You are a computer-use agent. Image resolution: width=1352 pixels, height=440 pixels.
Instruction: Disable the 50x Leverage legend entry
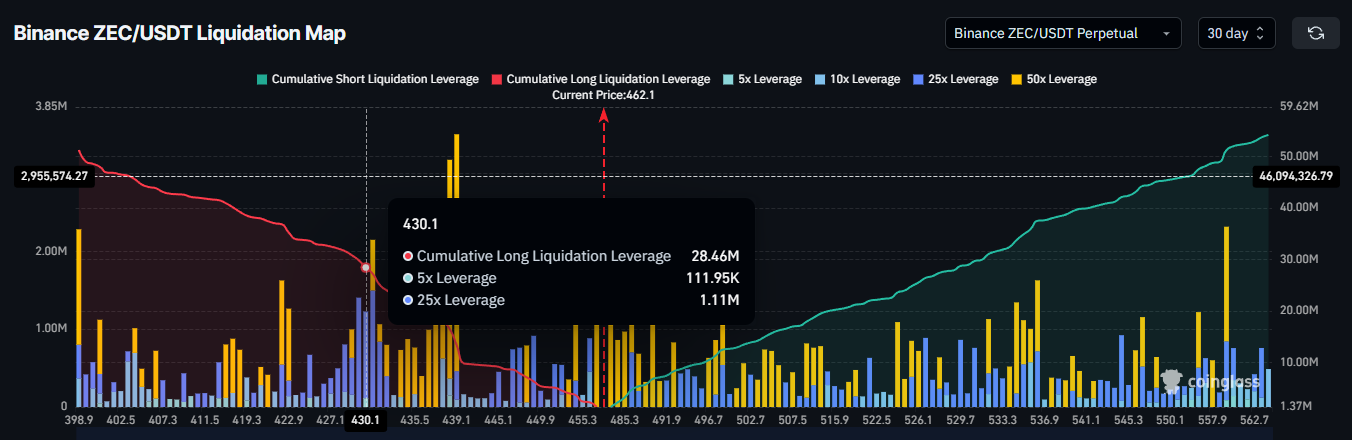point(1056,79)
